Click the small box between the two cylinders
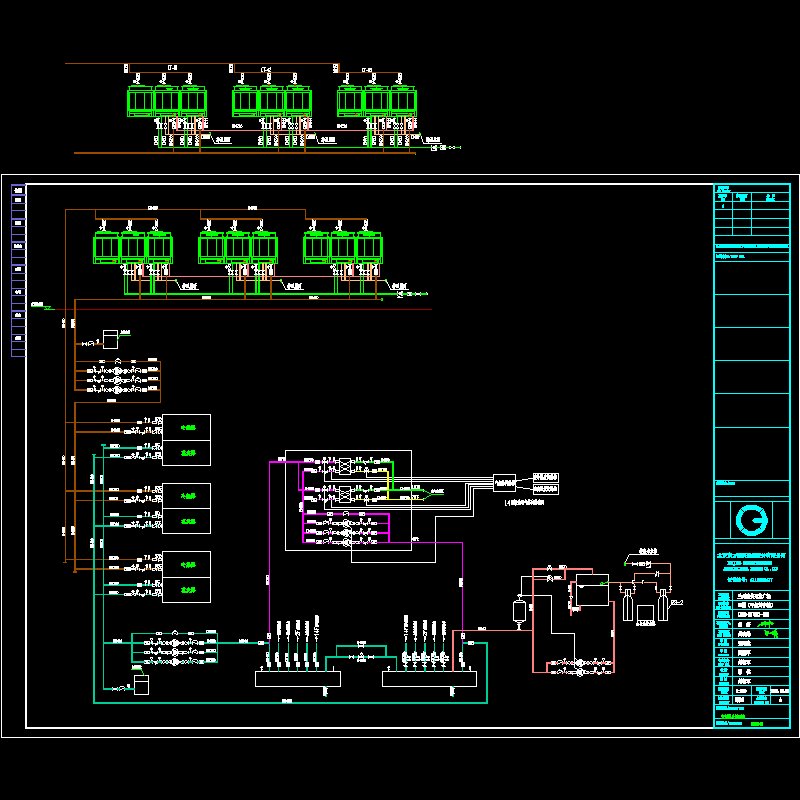800x800 pixels. coord(645,614)
